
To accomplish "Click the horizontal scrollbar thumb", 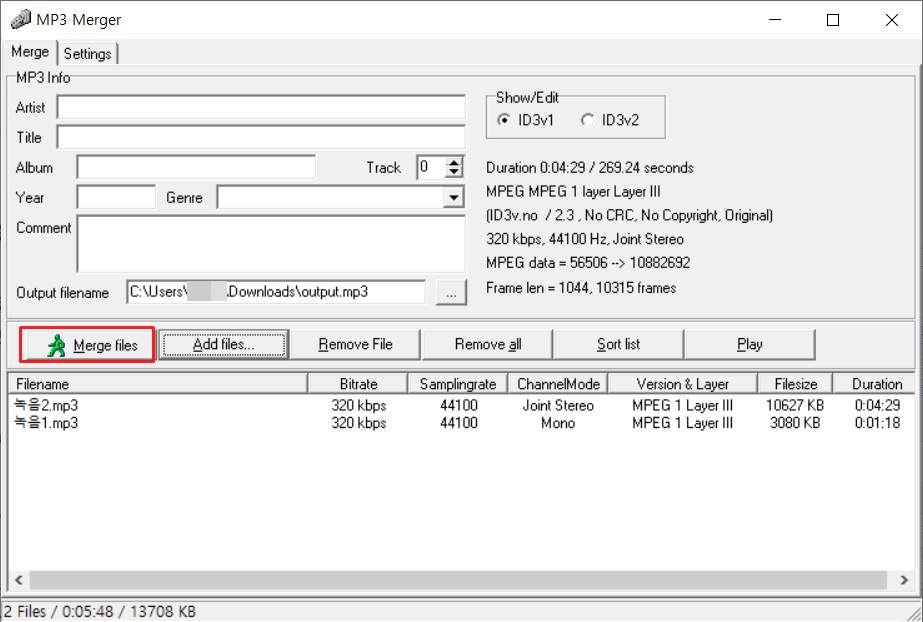I will (458, 580).
